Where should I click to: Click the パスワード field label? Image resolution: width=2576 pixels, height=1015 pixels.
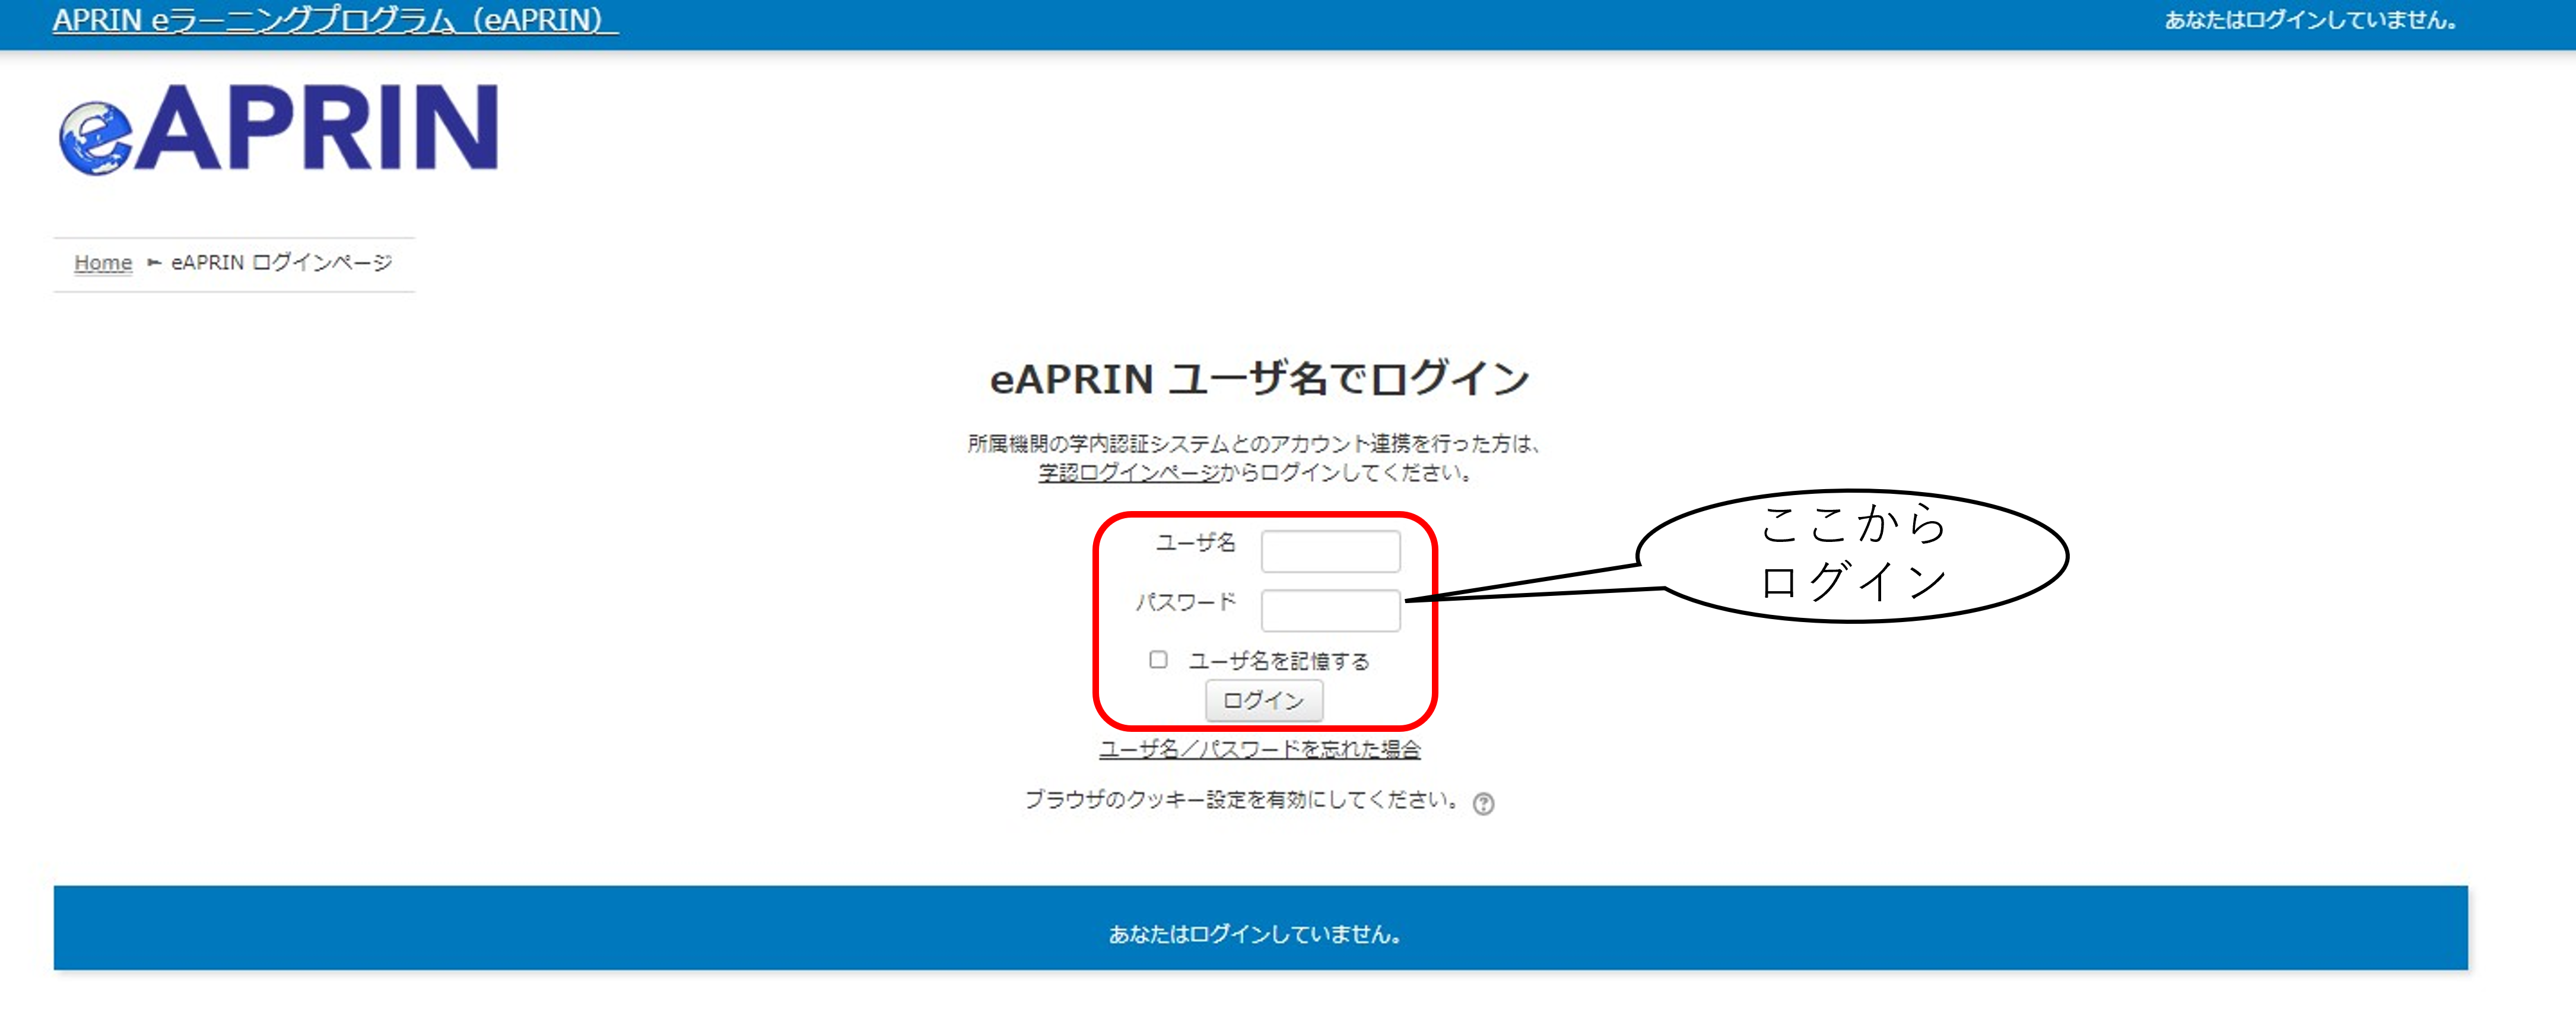coord(1186,602)
